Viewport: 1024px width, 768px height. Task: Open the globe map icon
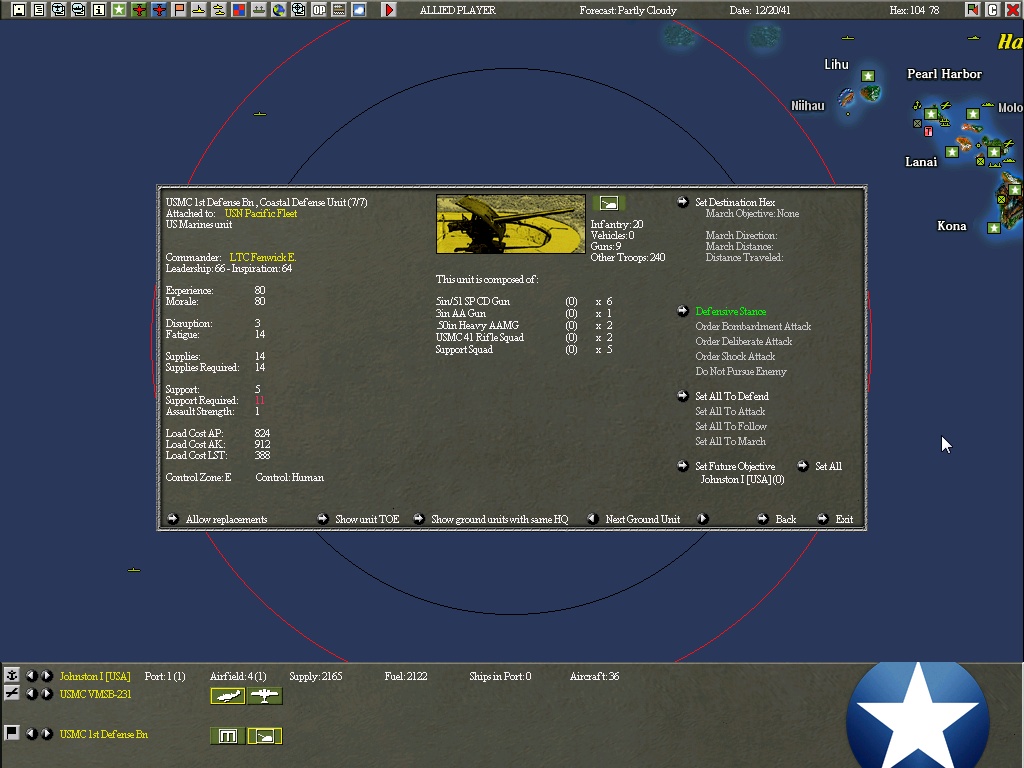(279, 10)
